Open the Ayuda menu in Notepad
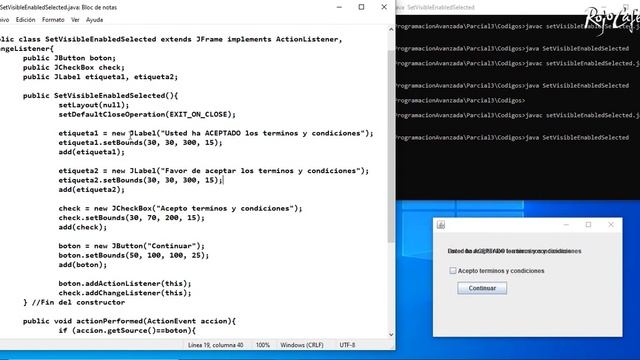Viewport: 640px width, 360px height. click(x=94, y=20)
